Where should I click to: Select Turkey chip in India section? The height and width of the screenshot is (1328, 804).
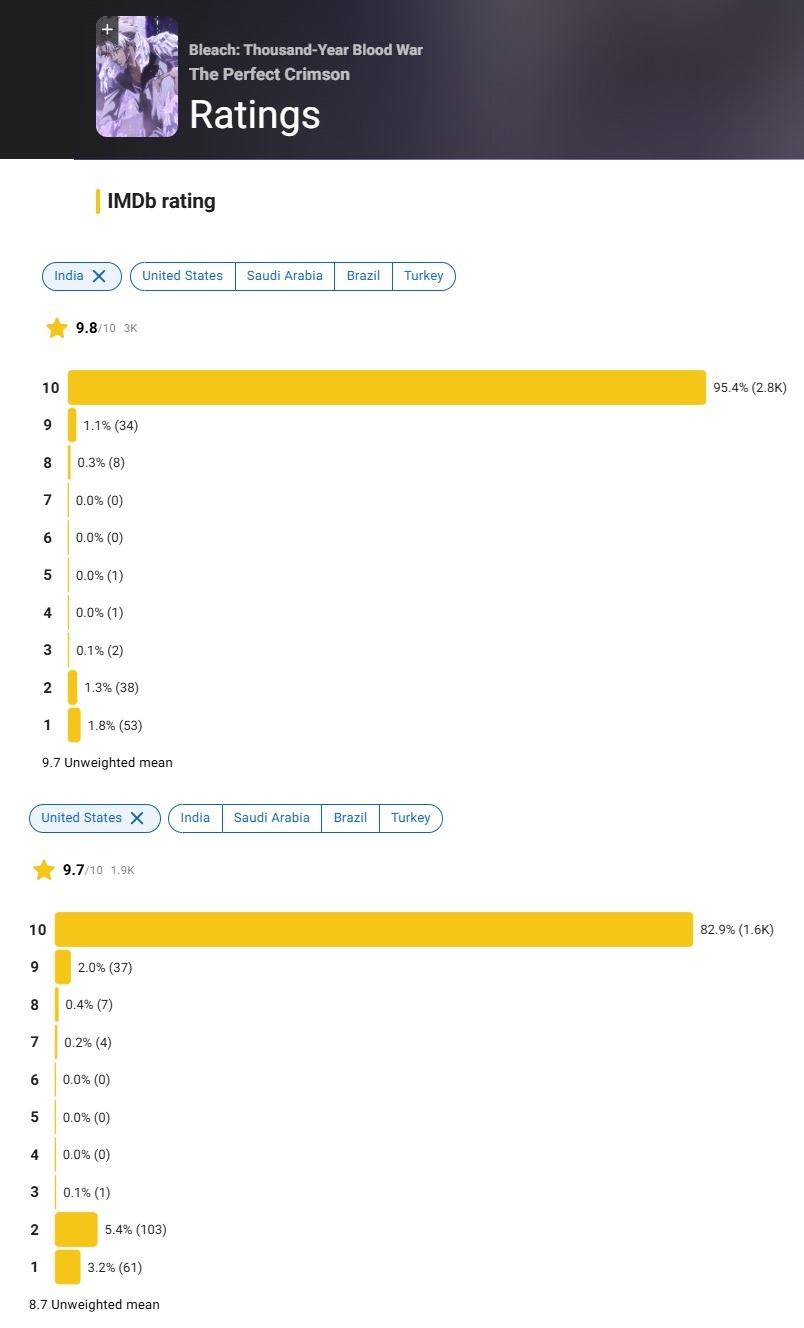tap(424, 276)
